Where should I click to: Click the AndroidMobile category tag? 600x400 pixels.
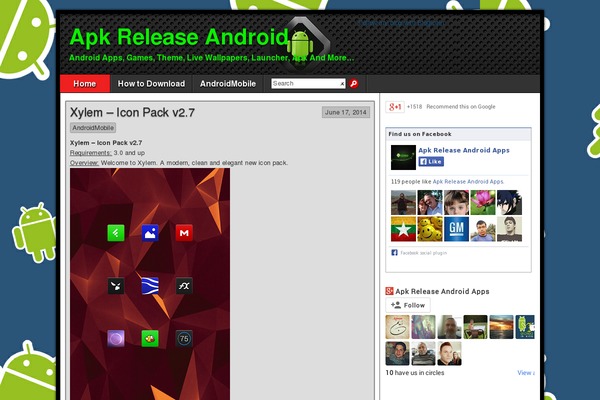[93, 128]
